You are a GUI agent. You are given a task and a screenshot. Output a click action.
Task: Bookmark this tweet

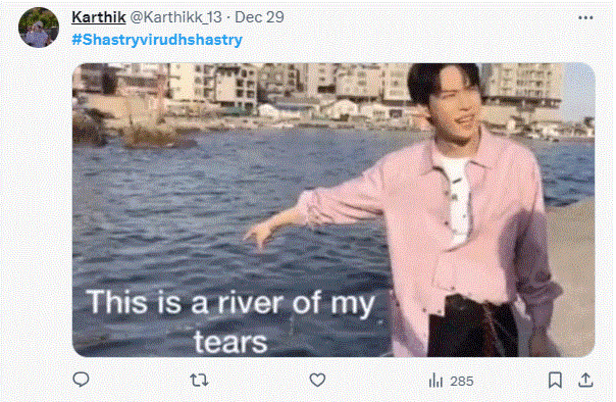pyautogui.click(x=554, y=381)
